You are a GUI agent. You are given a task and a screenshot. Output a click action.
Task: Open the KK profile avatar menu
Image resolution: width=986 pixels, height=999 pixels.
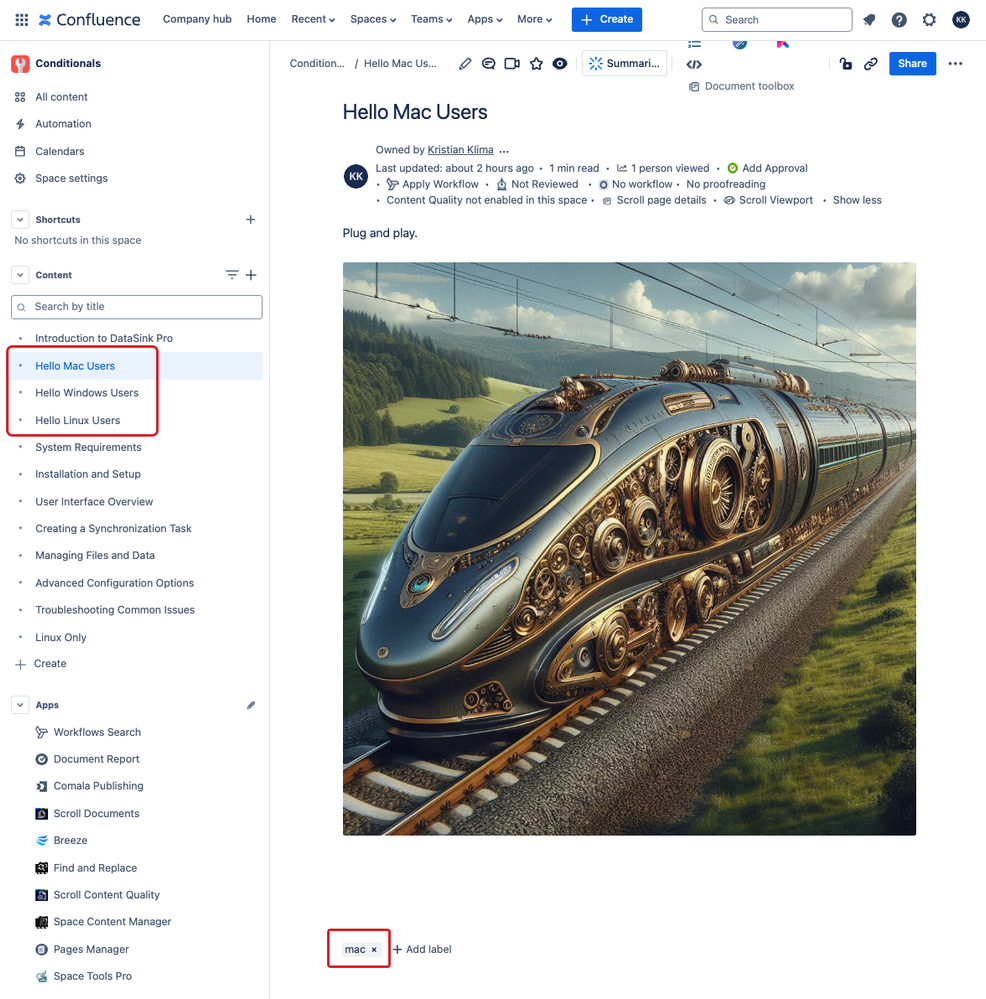[x=961, y=20]
